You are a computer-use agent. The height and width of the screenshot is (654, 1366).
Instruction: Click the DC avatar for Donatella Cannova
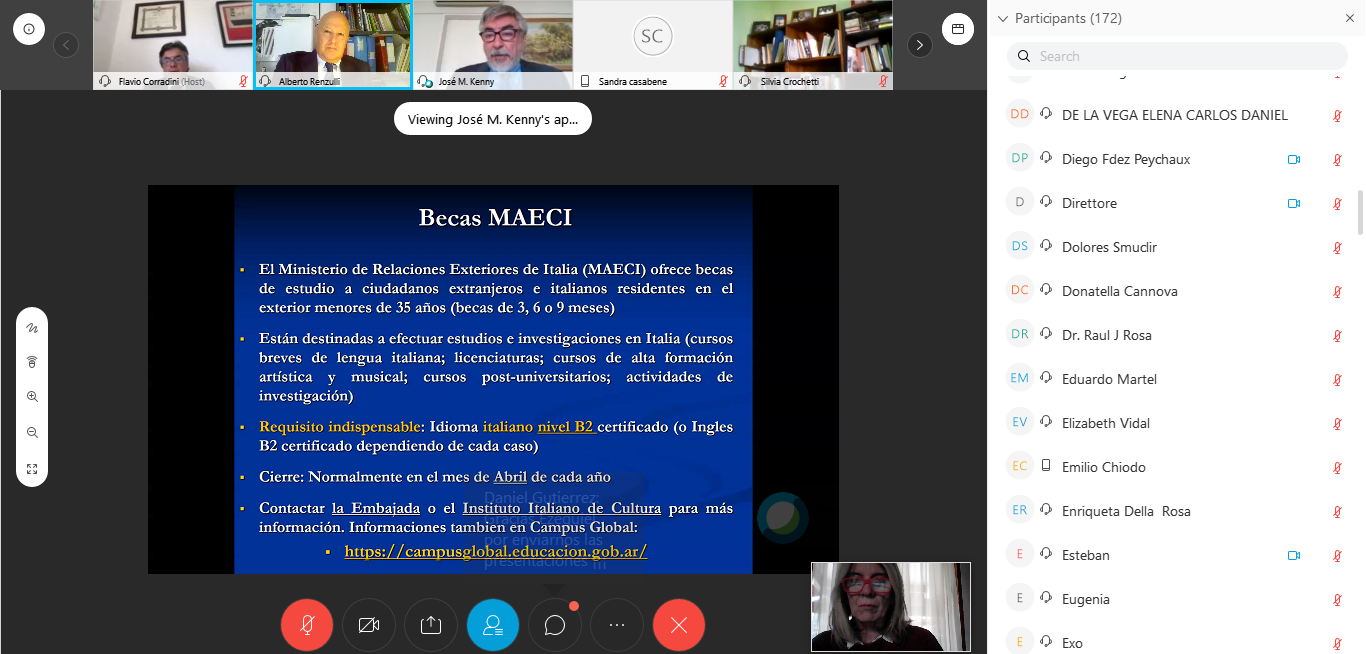1020,291
